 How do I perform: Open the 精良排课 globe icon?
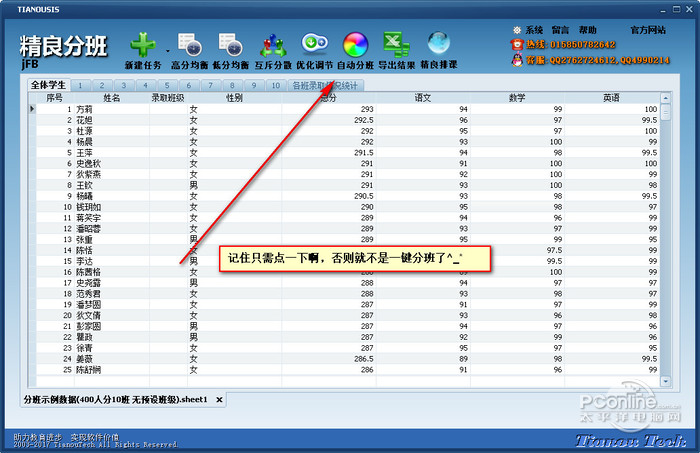point(438,44)
